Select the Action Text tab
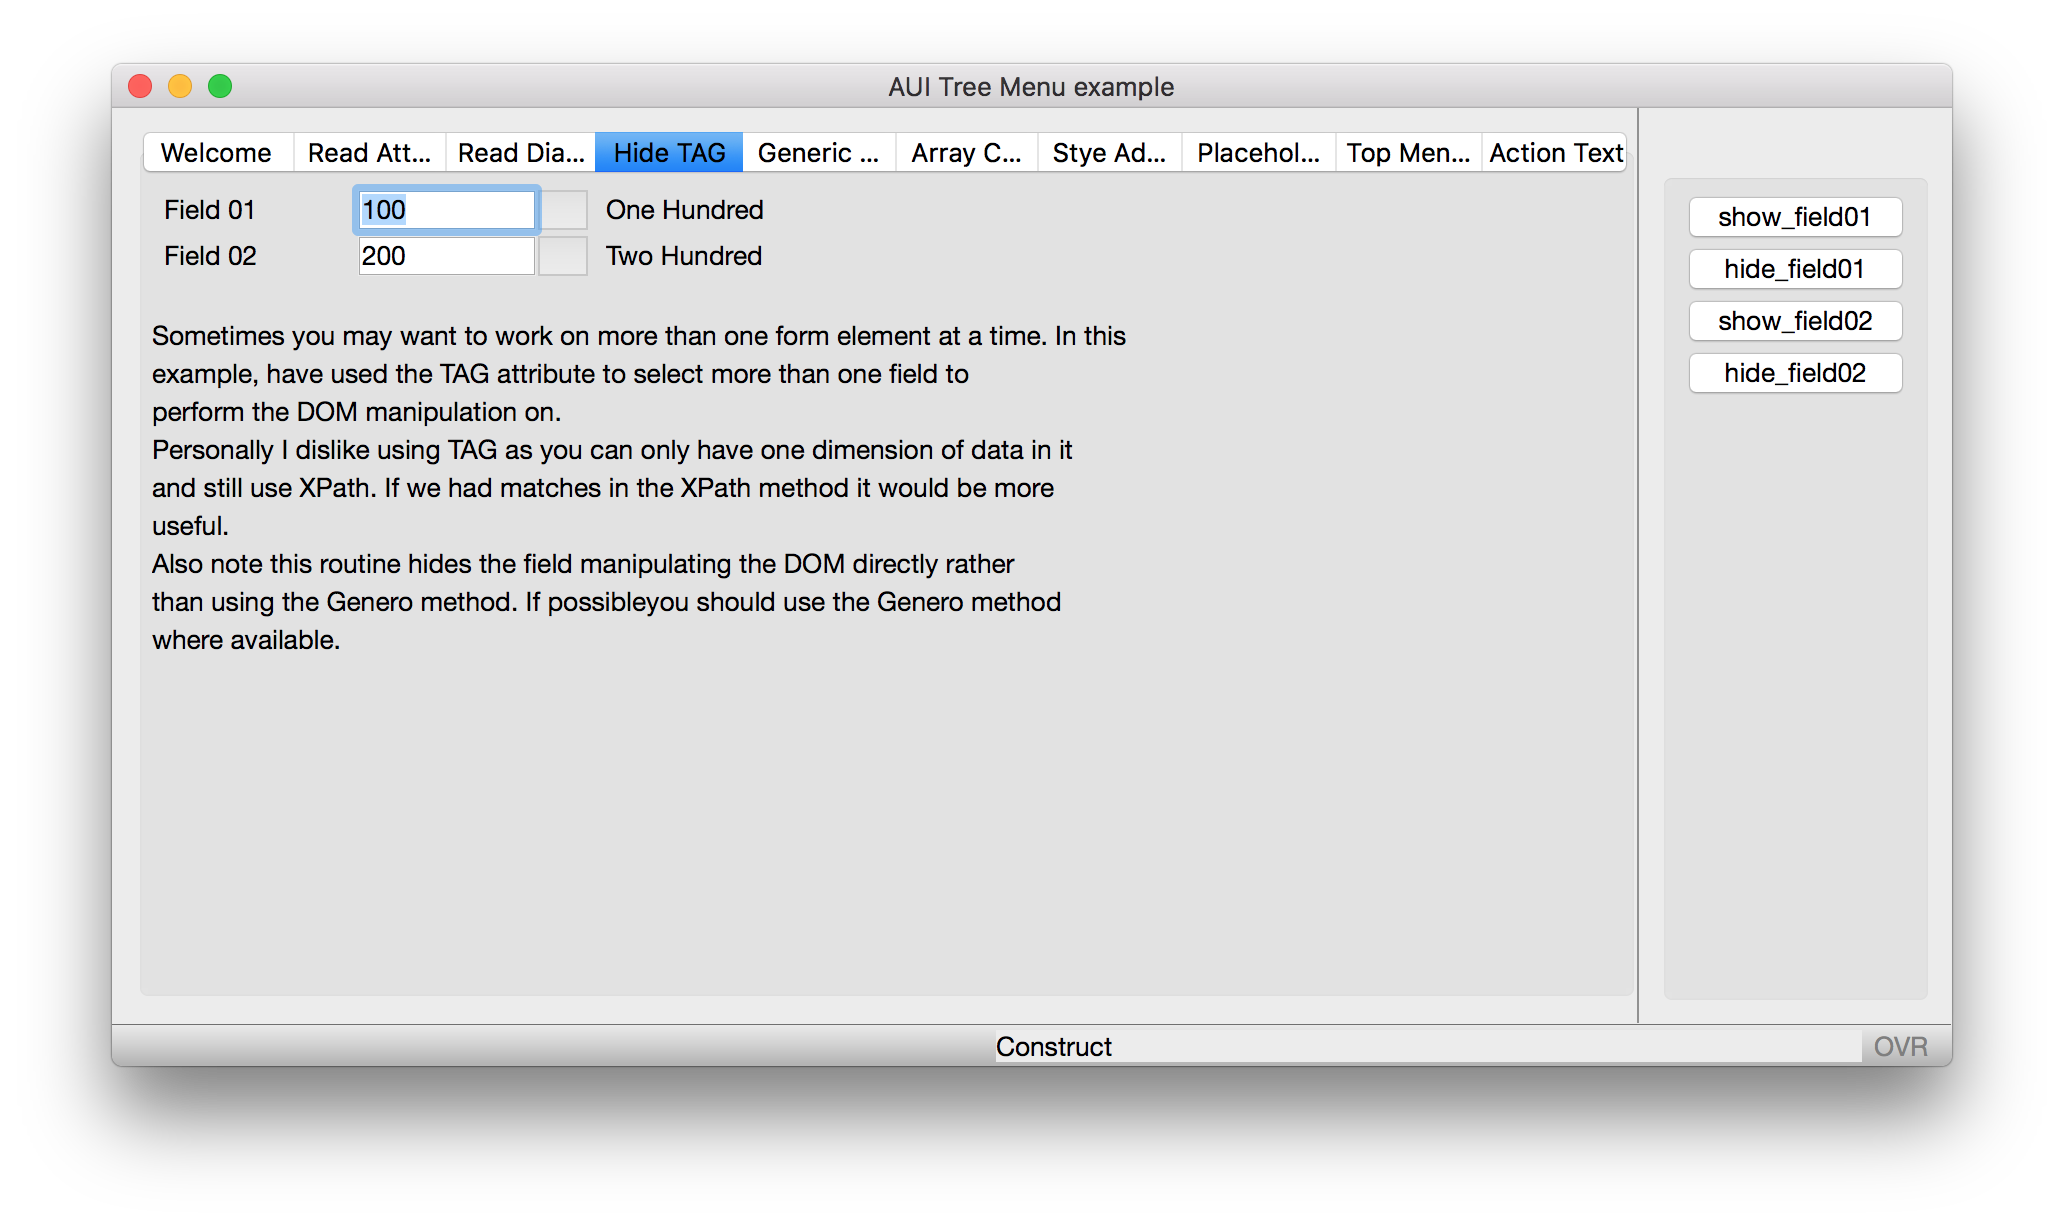The image size is (2064, 1226). [x=1555, y=153]
